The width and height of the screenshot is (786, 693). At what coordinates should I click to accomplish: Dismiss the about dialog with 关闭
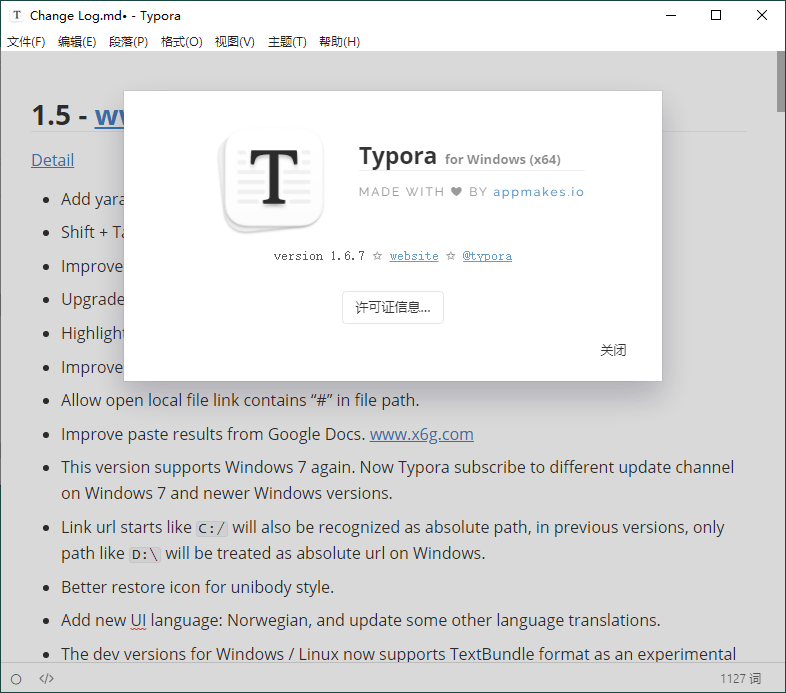point(613,350)
